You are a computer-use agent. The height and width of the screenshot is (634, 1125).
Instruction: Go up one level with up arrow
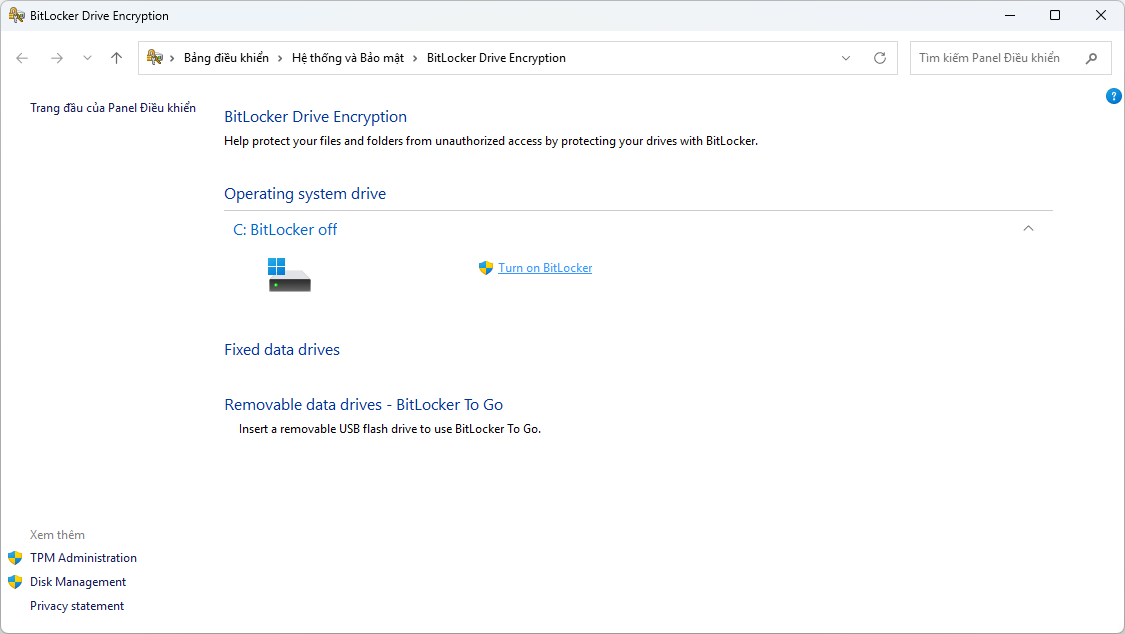coord(116,58)
